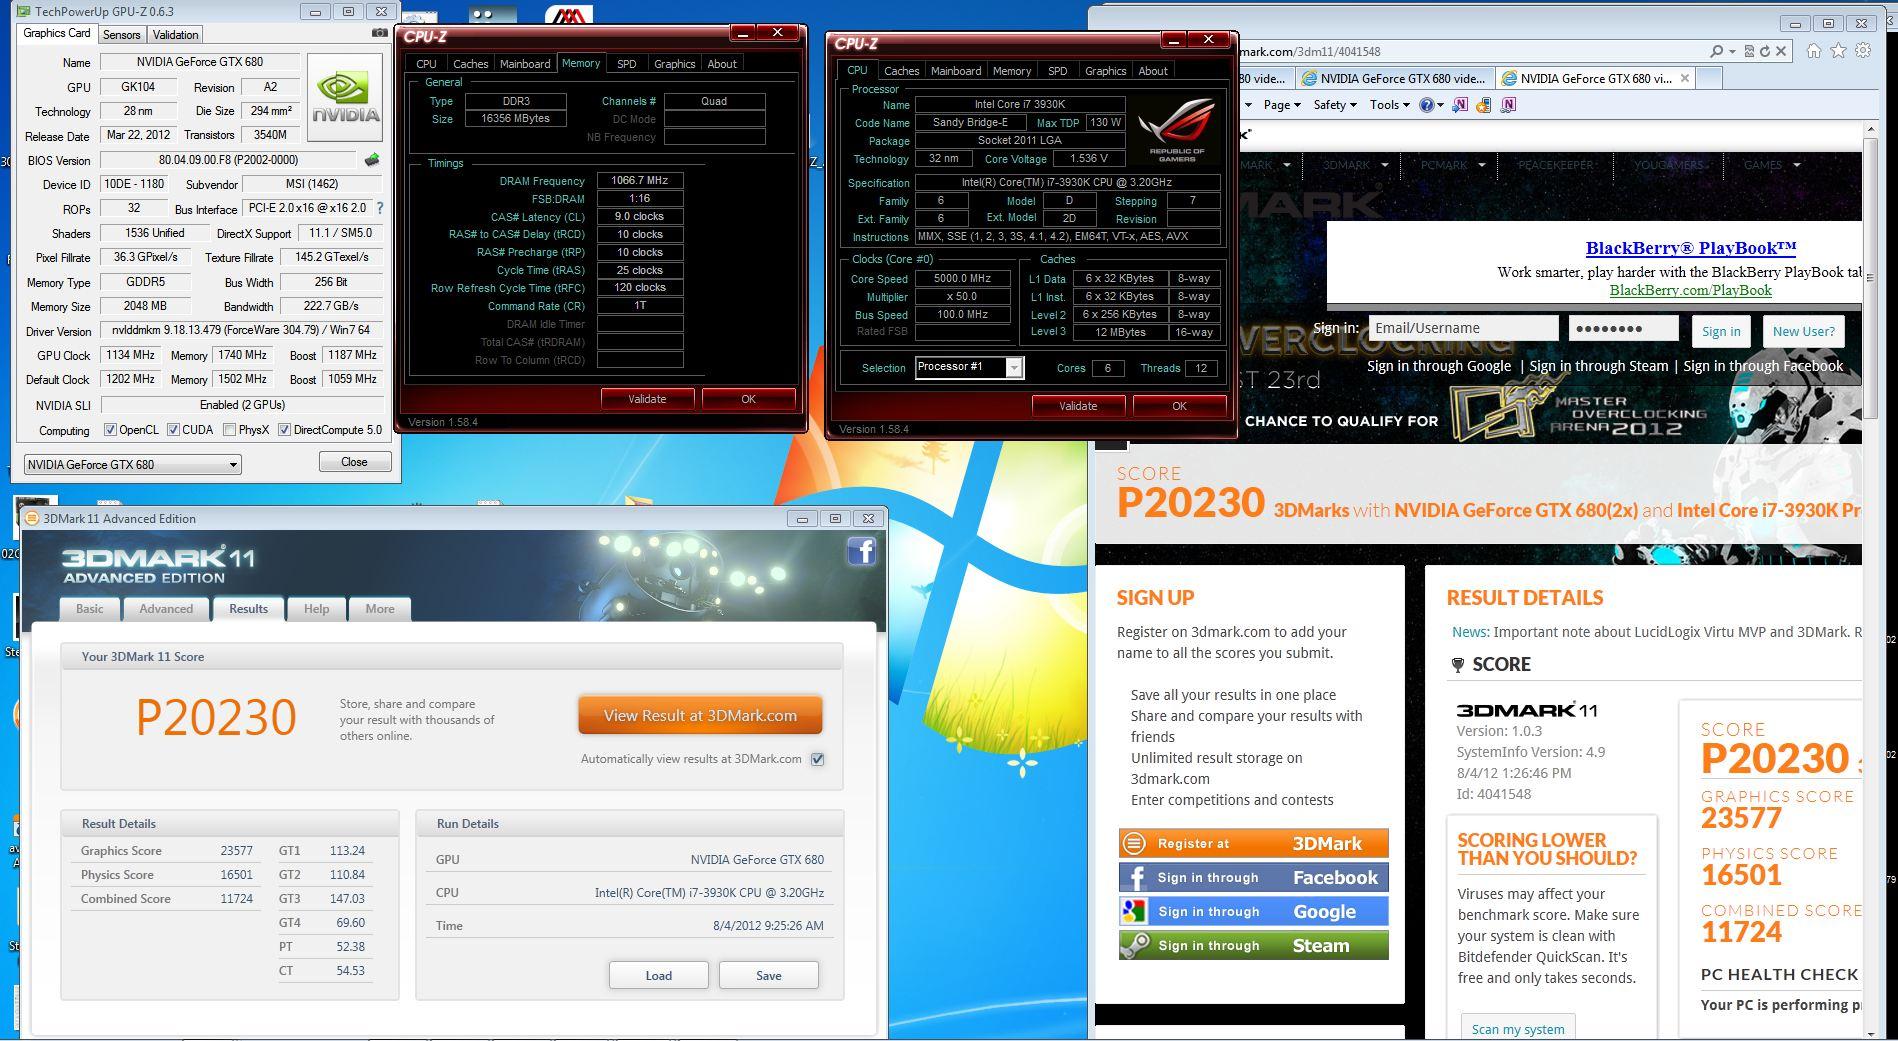Click the 3DMark 11 window title icon
This screenshot has height=1041, width=1898.
(x=32, y=518)
